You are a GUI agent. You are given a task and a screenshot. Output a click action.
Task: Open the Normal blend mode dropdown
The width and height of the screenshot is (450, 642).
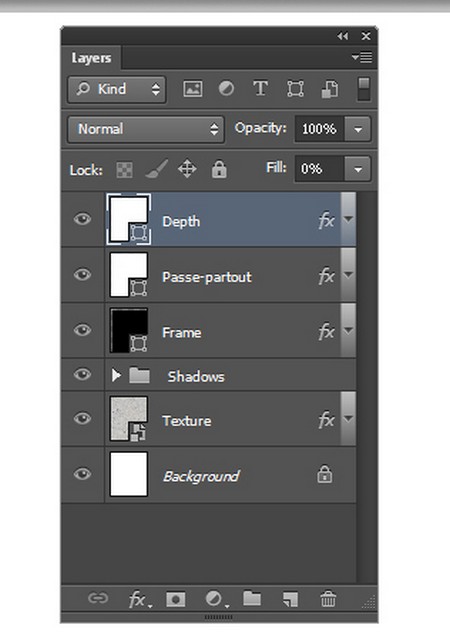pos(146,129)
